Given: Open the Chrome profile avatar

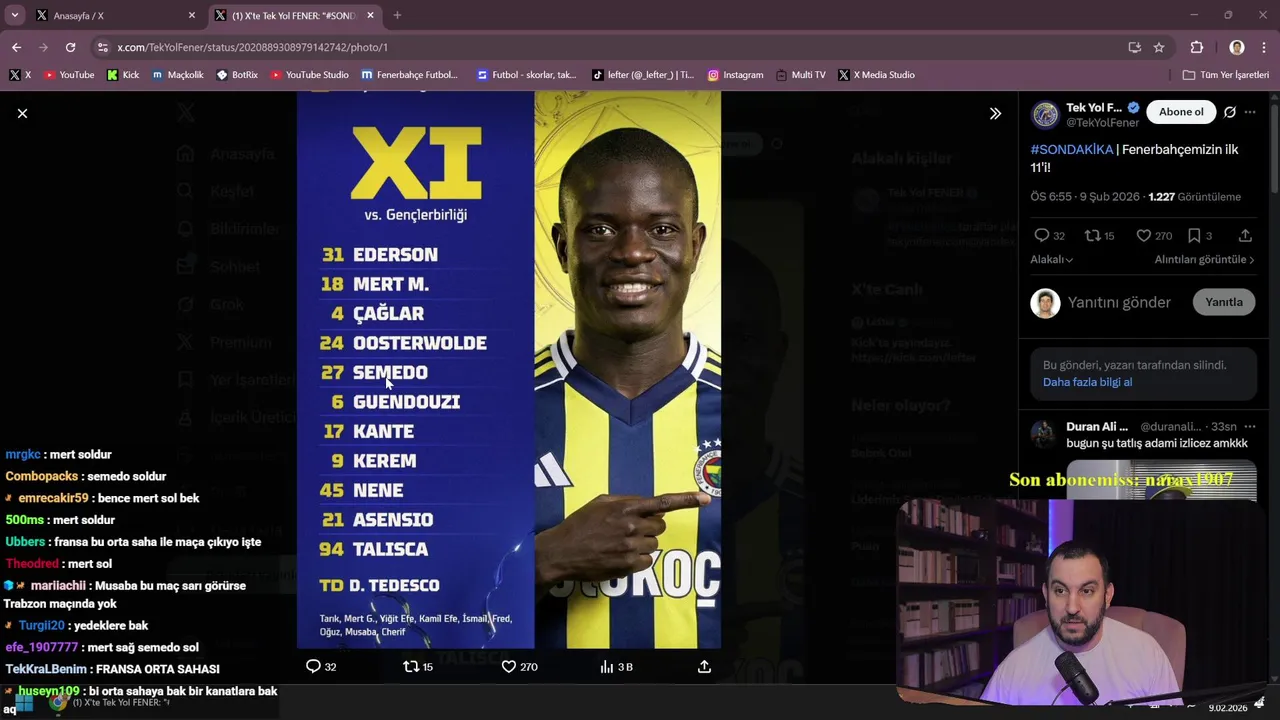Looking at the screenshot, I should point(1237,47).
